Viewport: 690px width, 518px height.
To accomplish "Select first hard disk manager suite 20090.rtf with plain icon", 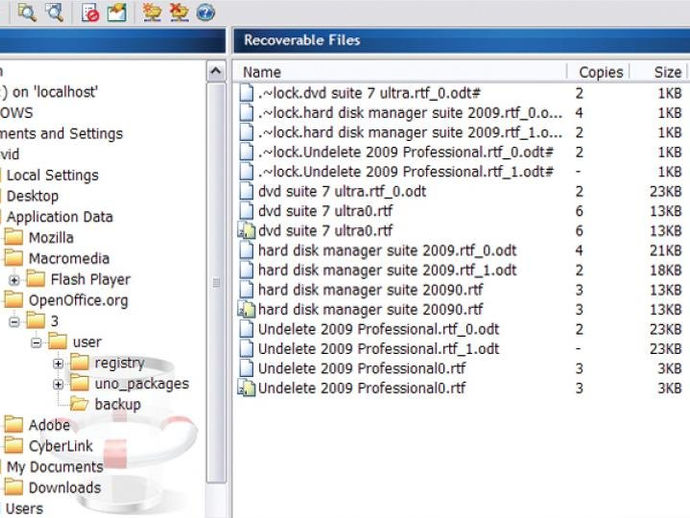I will [x=371, y=290].
